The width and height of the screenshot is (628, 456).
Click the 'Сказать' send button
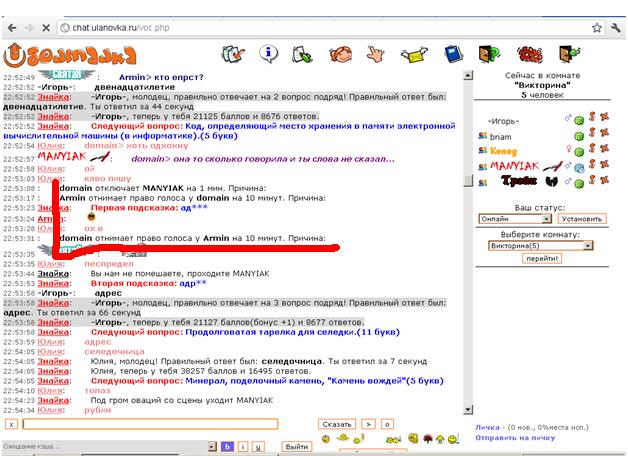coord(336,424)
